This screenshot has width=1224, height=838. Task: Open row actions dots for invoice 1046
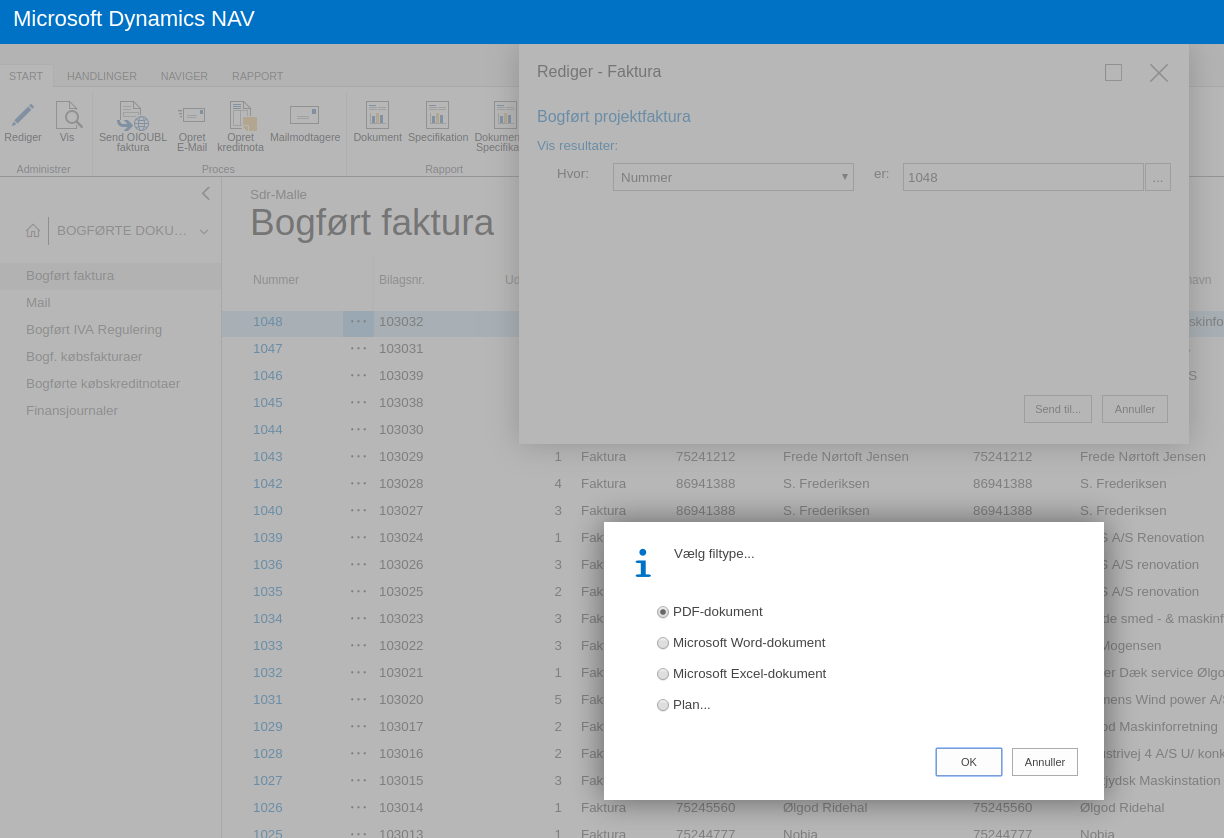[358, 375]
